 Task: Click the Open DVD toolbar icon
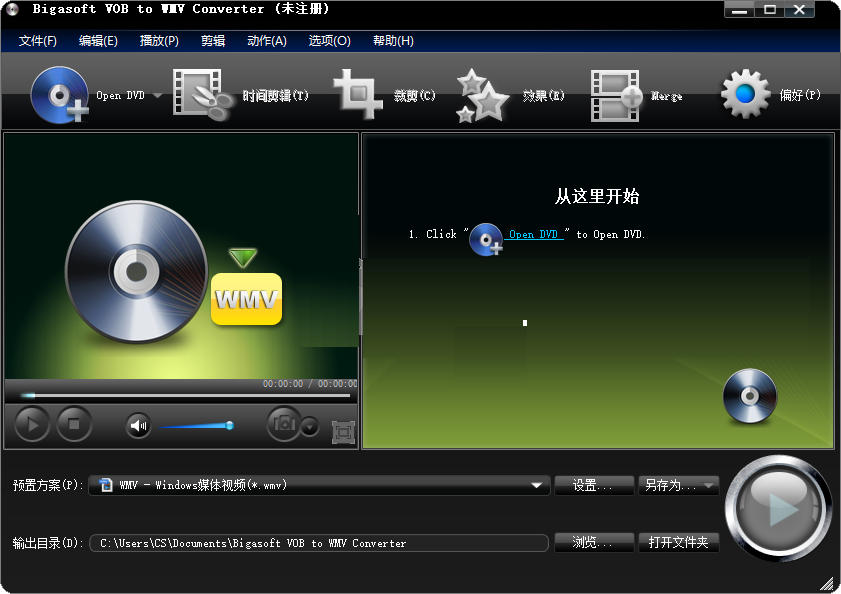(58, 93)
